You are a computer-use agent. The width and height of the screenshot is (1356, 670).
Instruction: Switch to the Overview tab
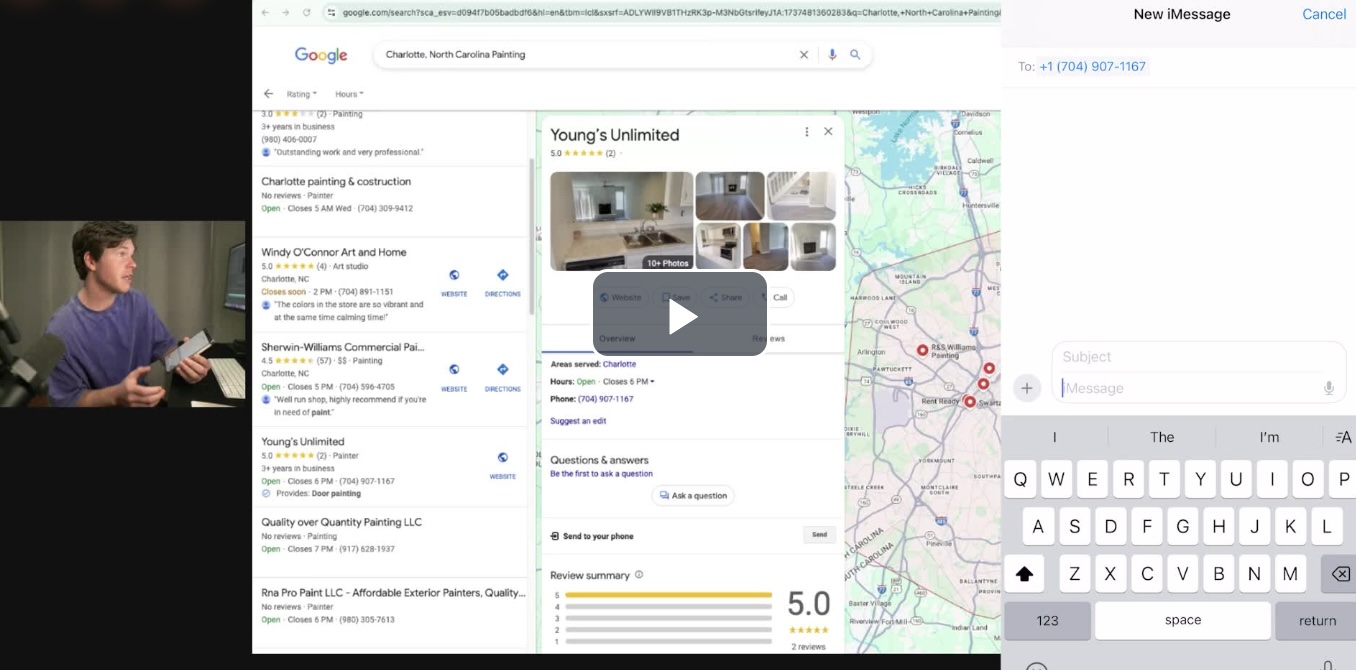coord(617,339)
